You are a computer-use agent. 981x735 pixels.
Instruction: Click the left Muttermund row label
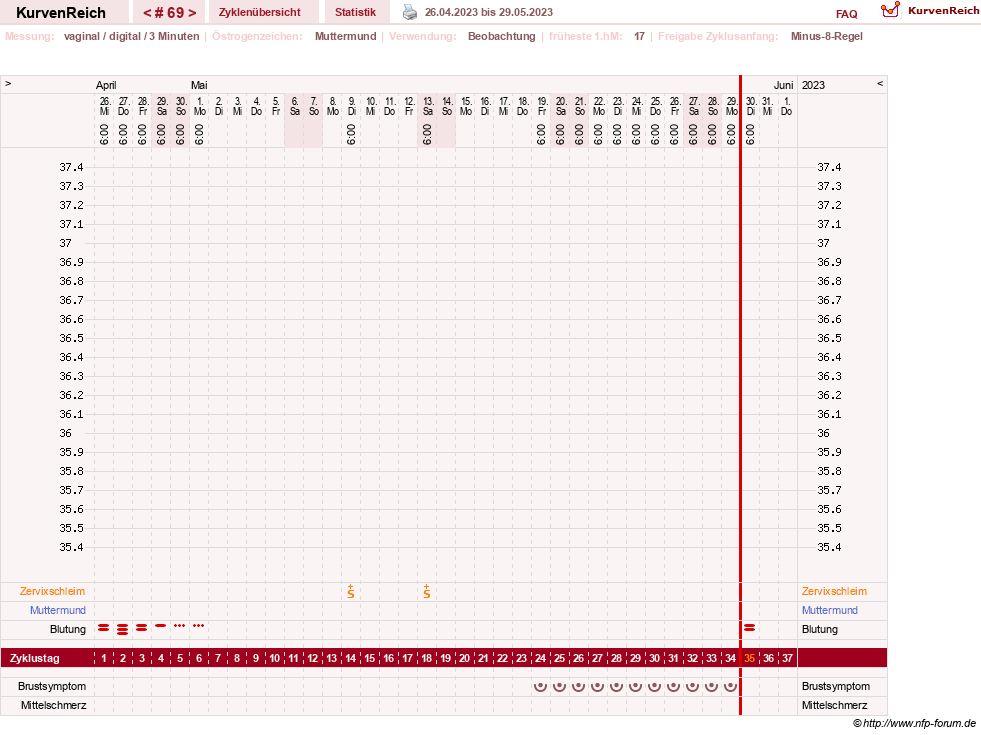click(x=58, y=610)
